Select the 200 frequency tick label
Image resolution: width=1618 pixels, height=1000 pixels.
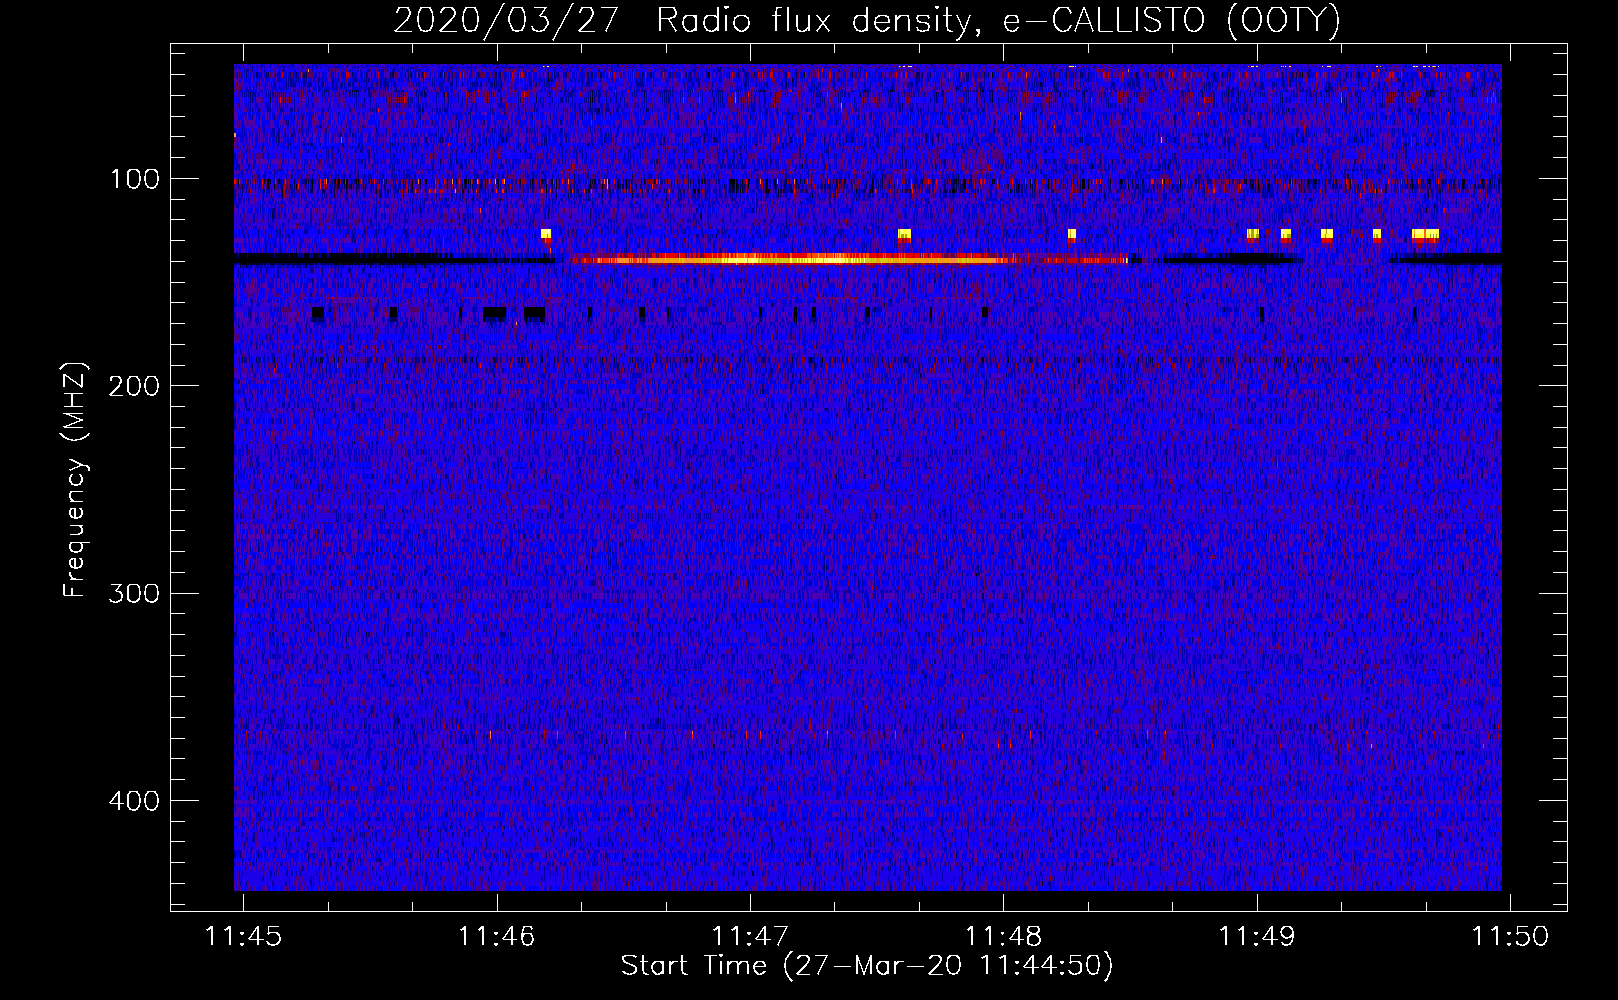pyautogui.click(x=135, y=386)
